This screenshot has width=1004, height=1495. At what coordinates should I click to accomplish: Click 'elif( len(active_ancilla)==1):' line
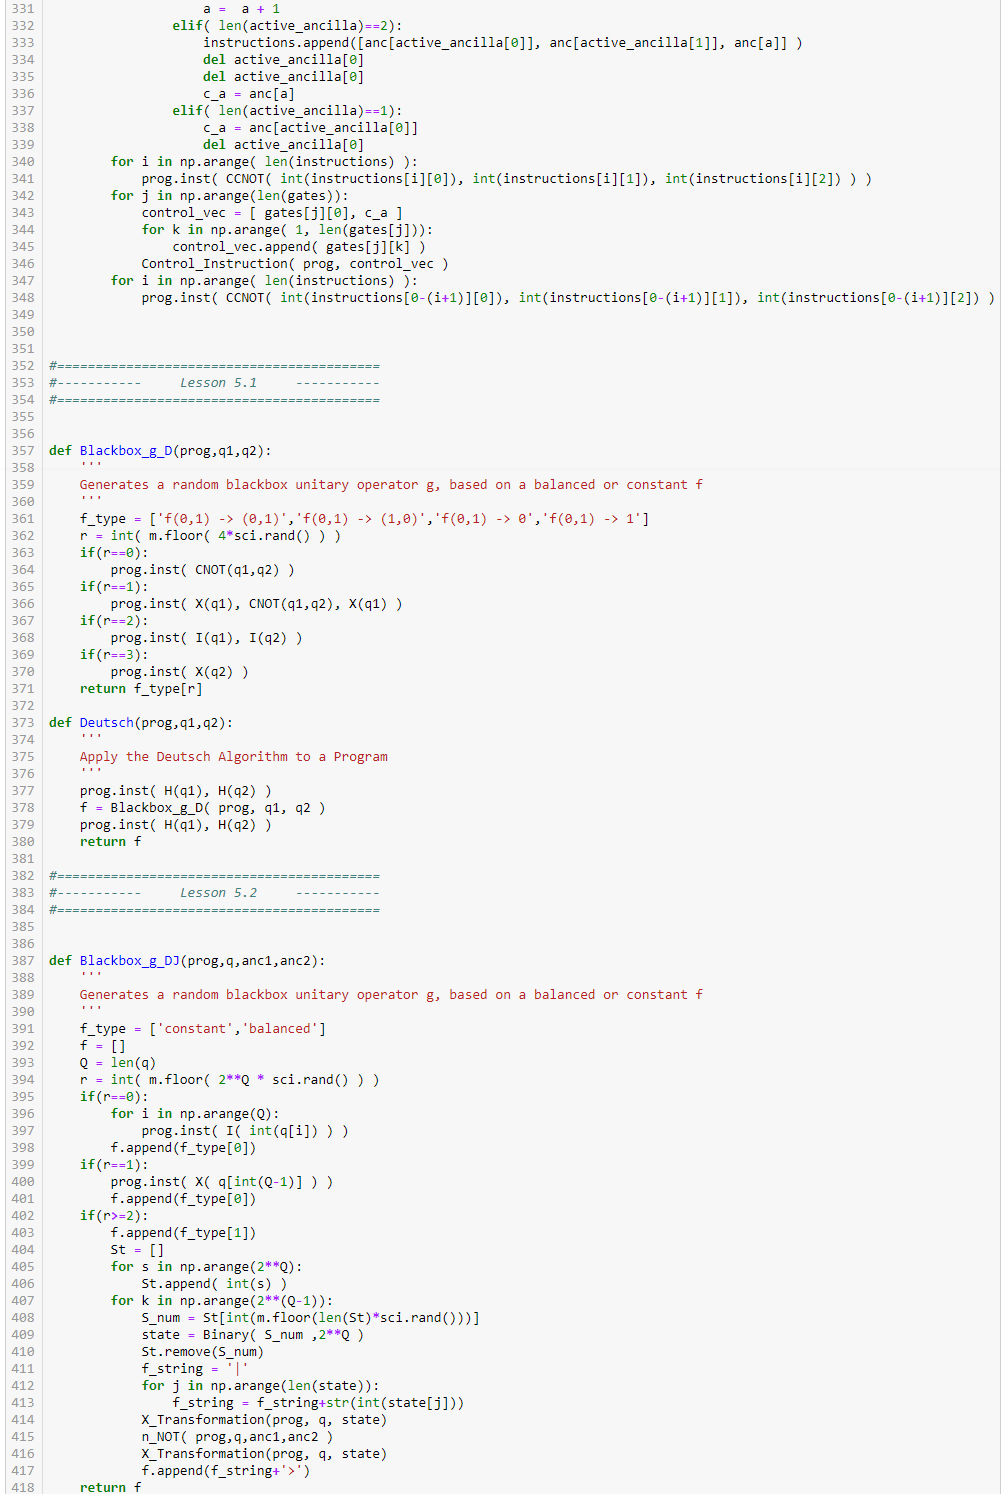[x=287, y=111]
